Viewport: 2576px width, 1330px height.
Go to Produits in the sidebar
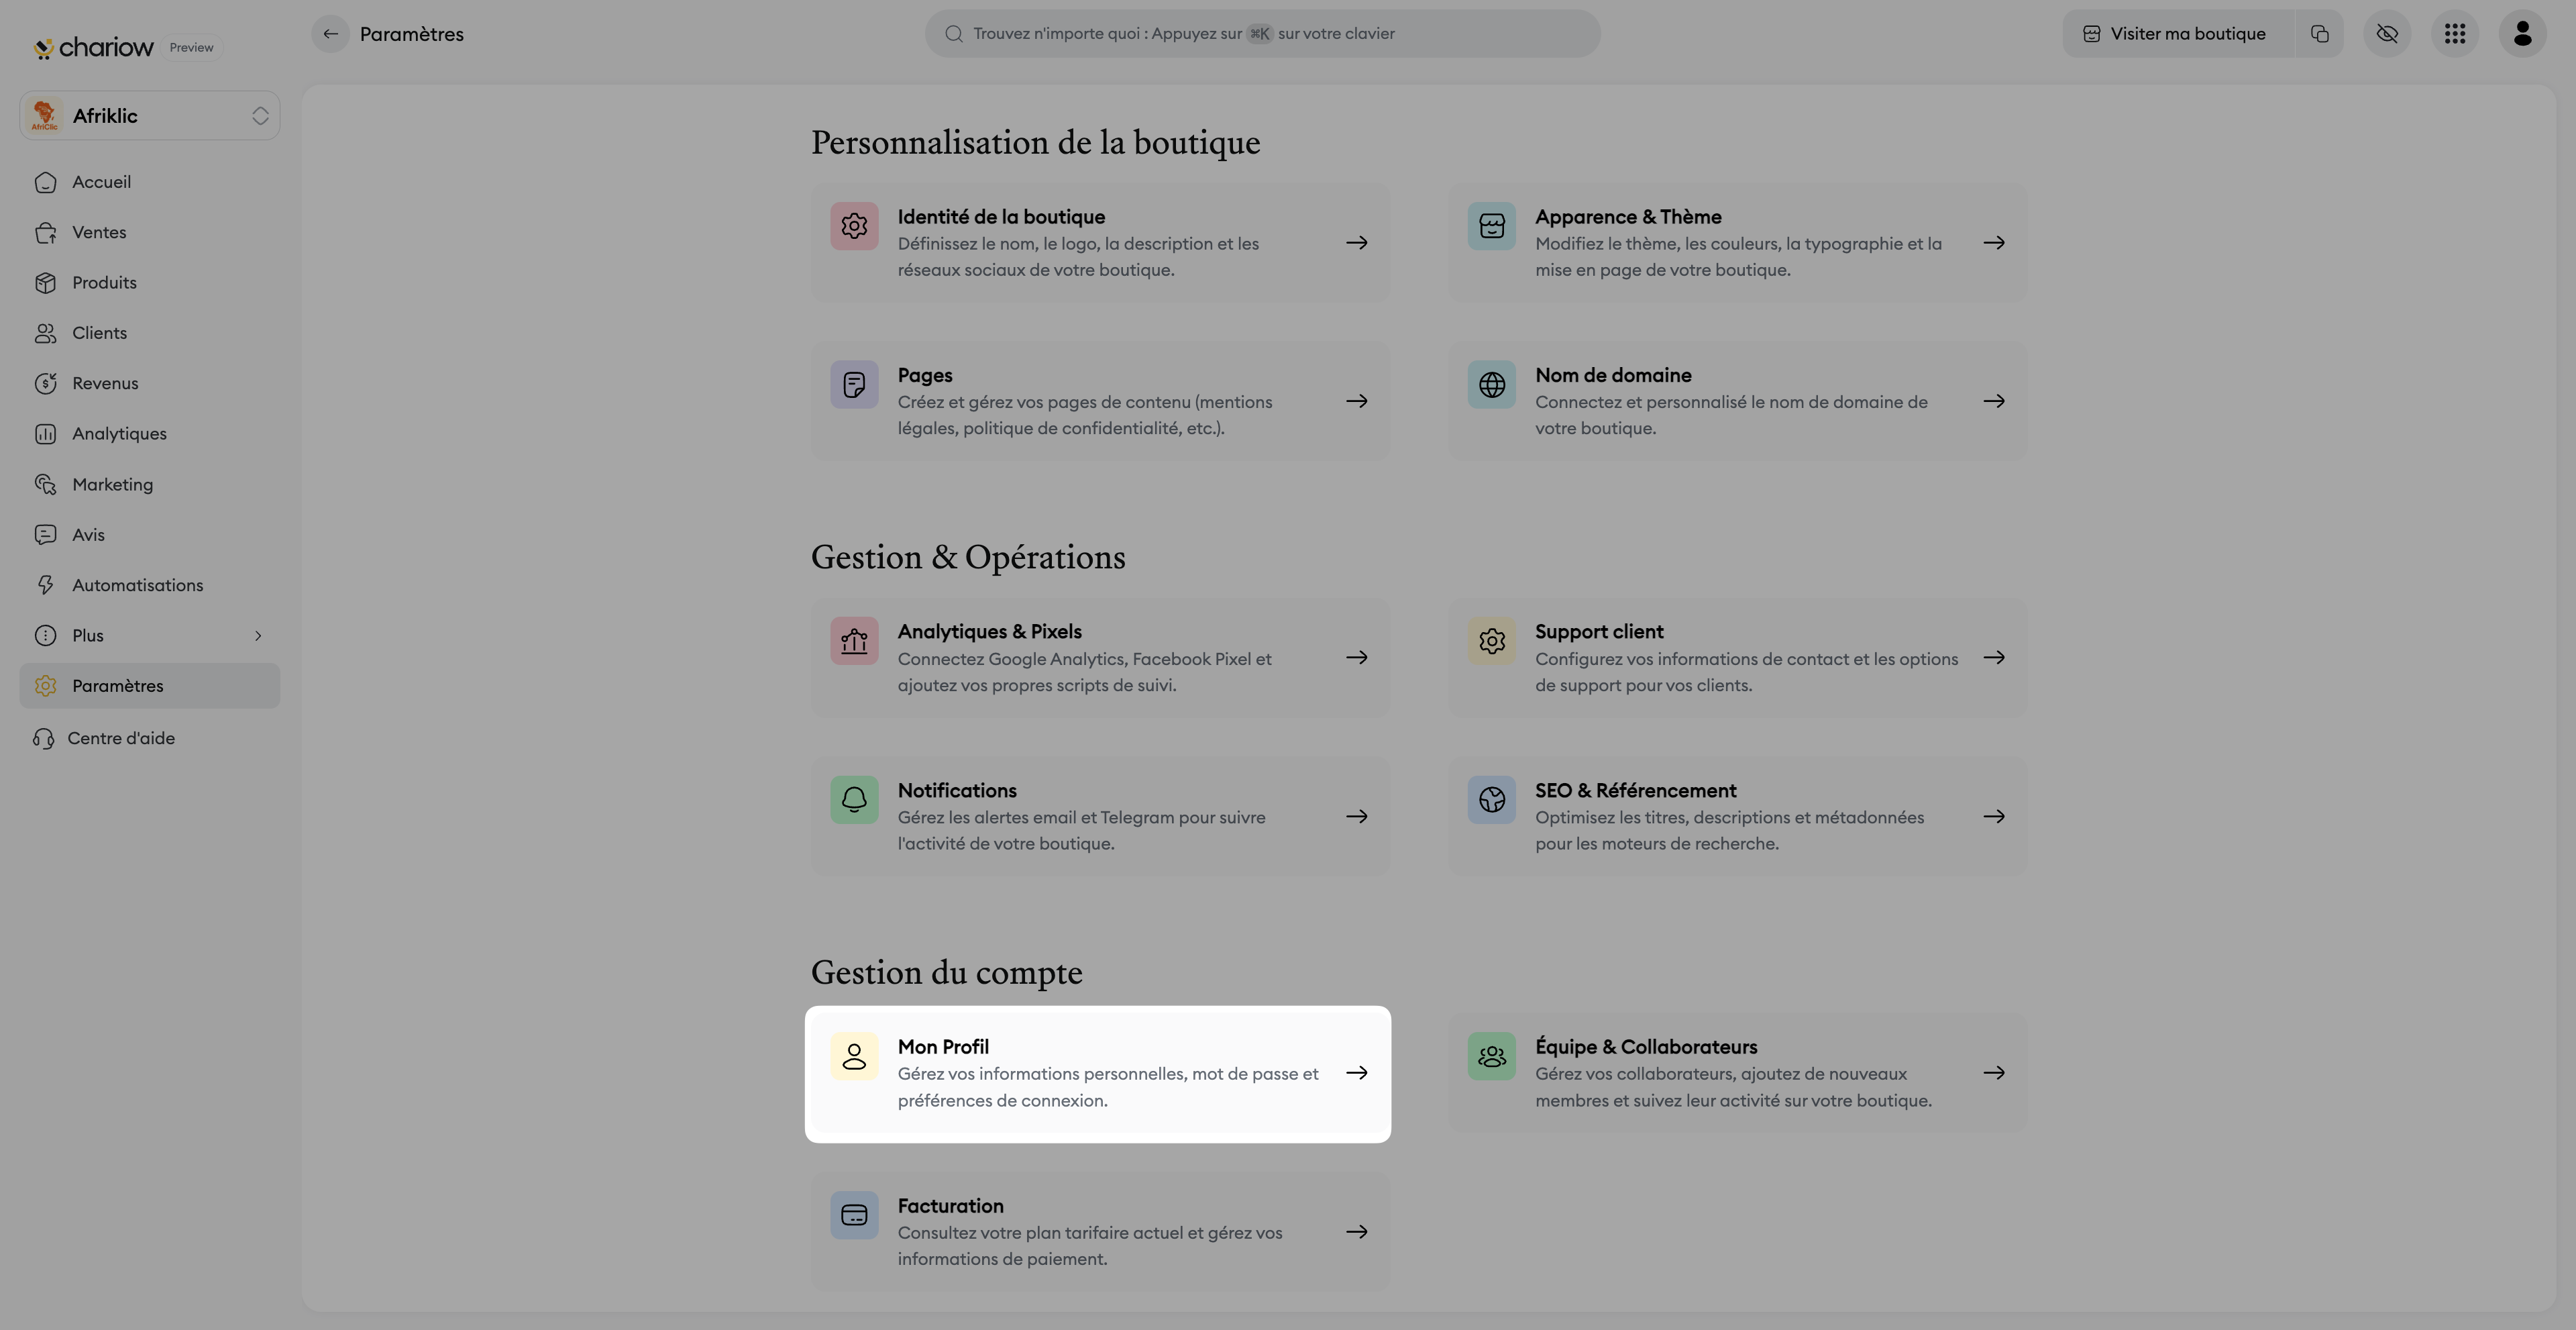tap(104, 283)
